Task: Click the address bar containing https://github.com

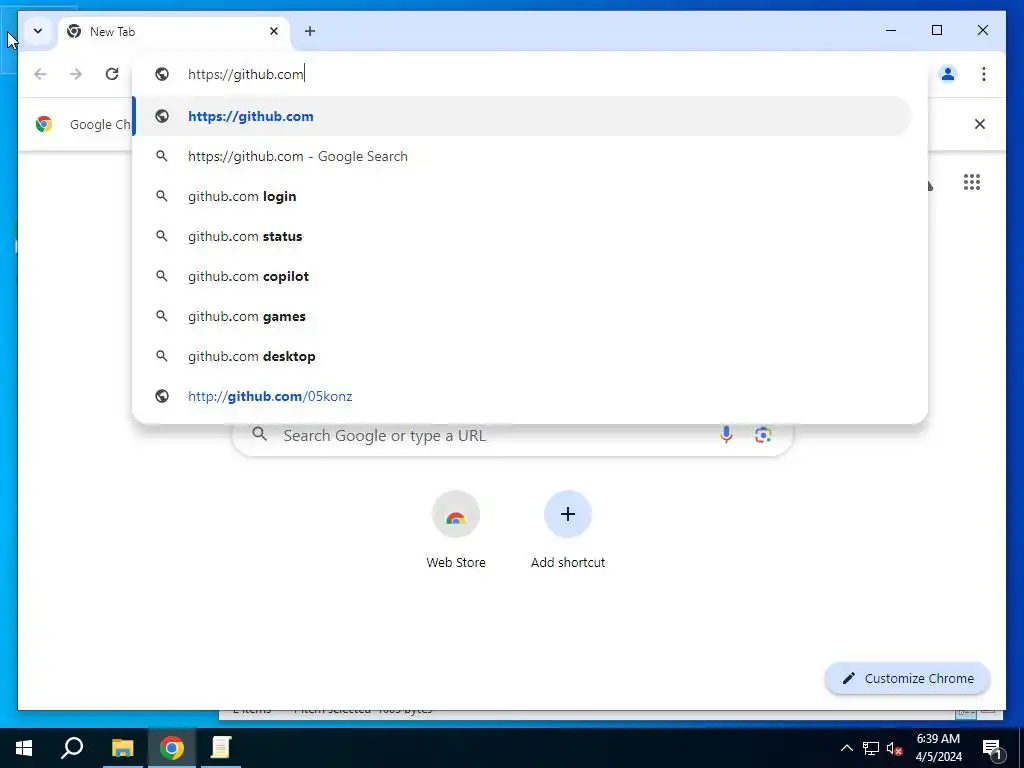Action: 529,74
